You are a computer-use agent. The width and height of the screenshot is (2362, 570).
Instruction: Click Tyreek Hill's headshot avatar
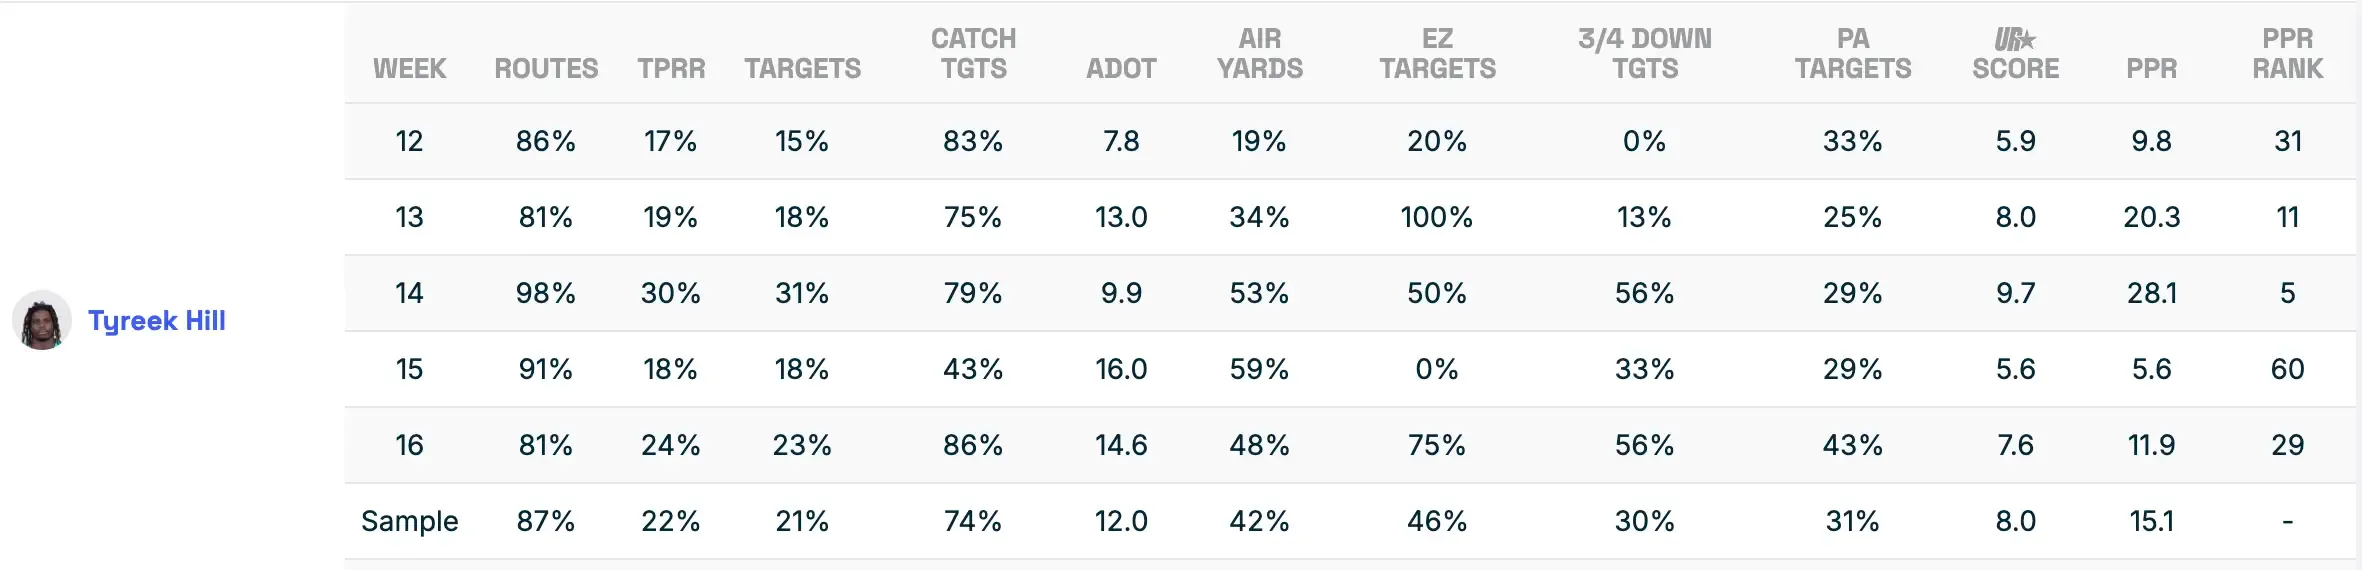[41, 320]
